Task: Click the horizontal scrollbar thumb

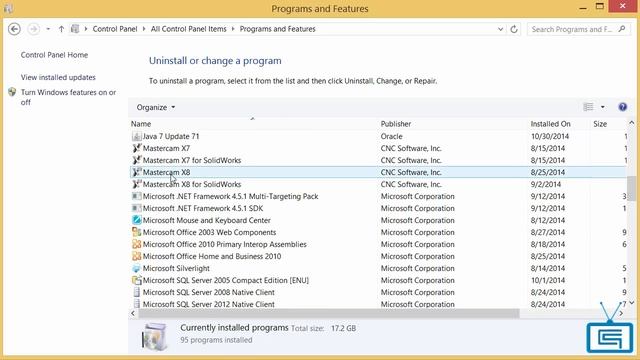Action: click(x=329, y=313)
